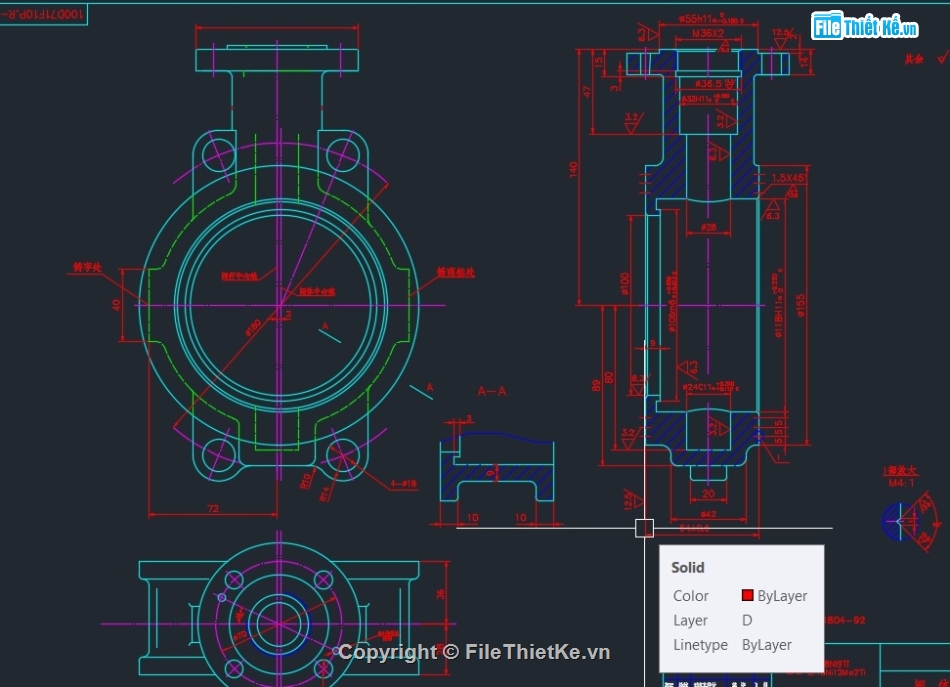Select the 1.5X45° chamfer note
Screen dimensions: 950x687
tap(788, 178)
